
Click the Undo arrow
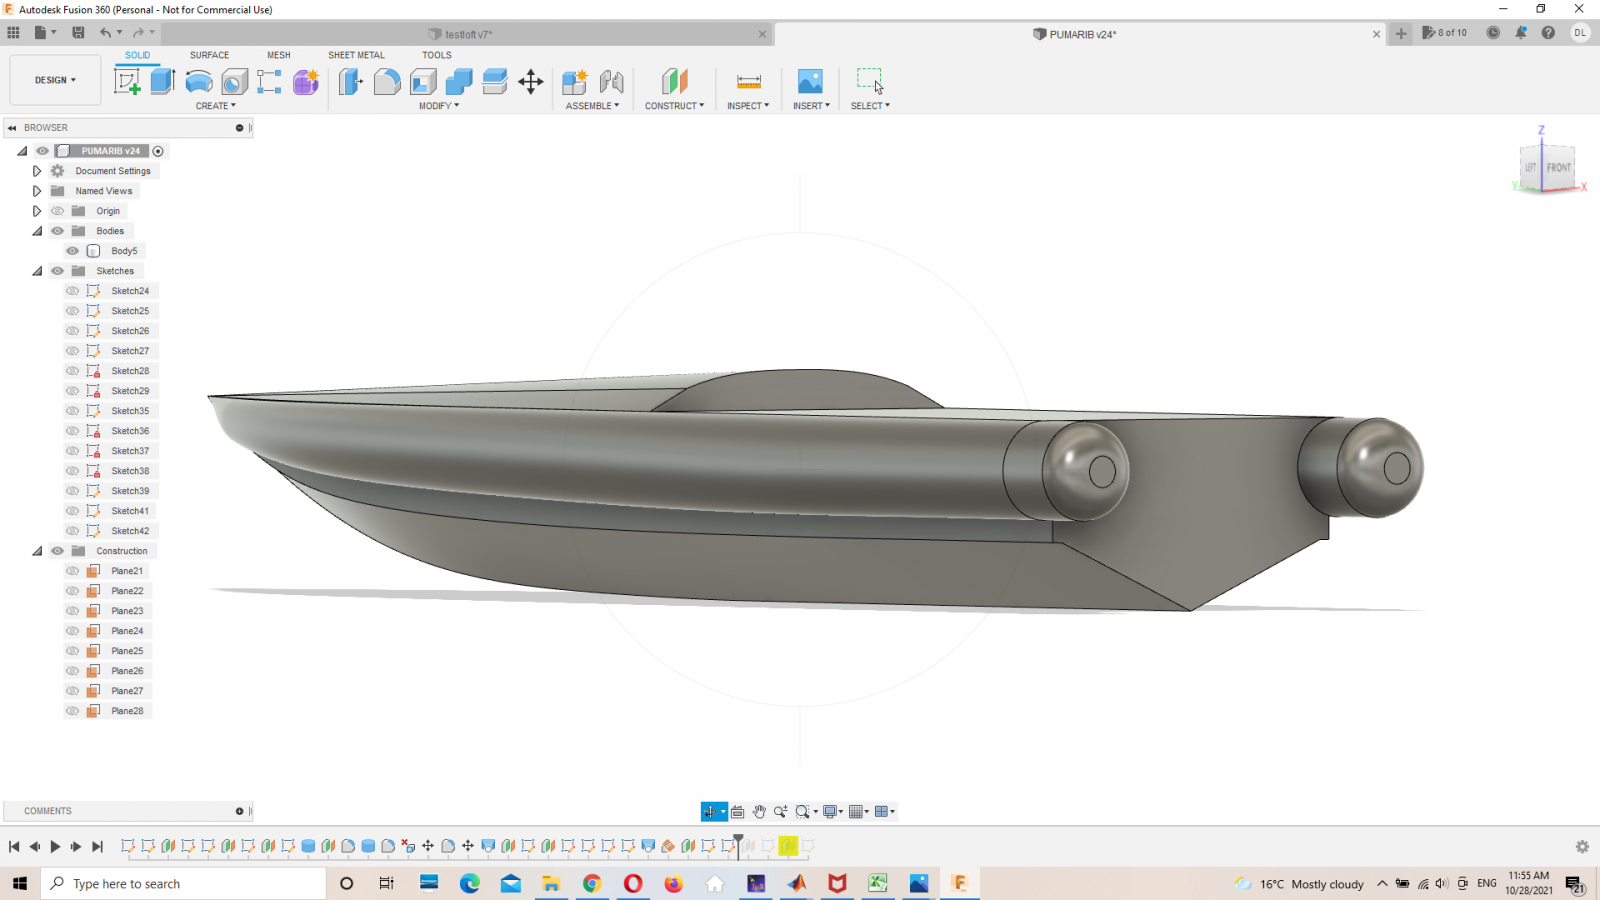point(105,33)
